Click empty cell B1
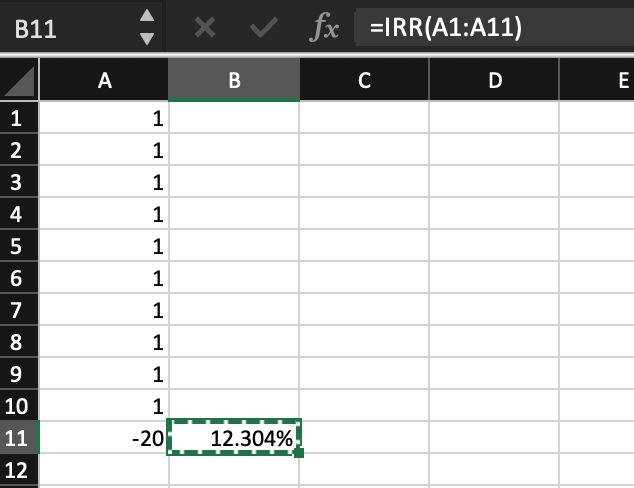634x488 pixels. 234,118
